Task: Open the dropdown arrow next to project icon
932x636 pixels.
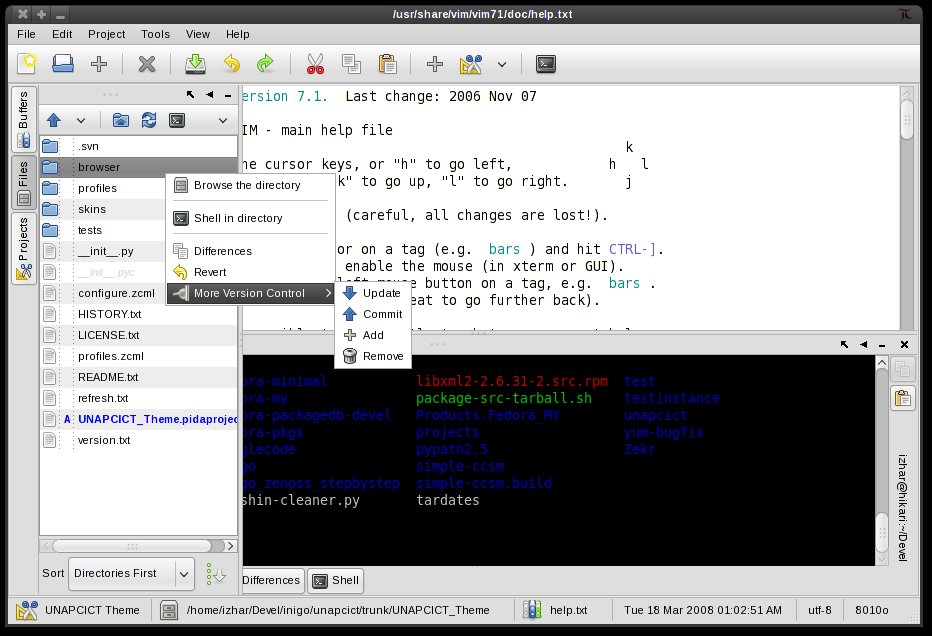Action: pyautogui.click(x=502, y=64)
